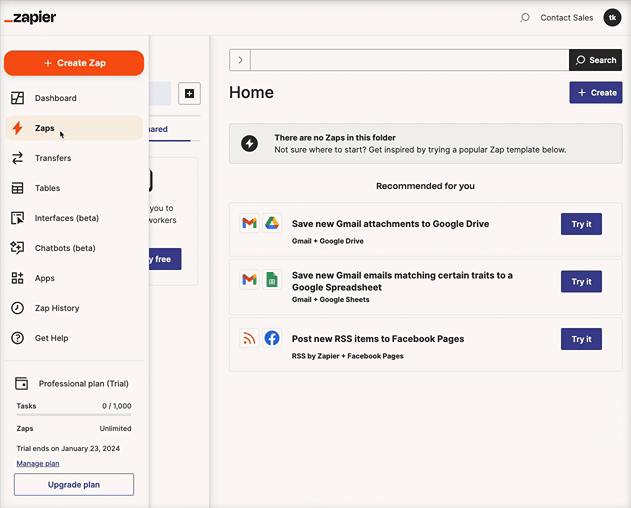
Task: Click the Dashboard sidebar icon
Action: (x=17, y=98)
